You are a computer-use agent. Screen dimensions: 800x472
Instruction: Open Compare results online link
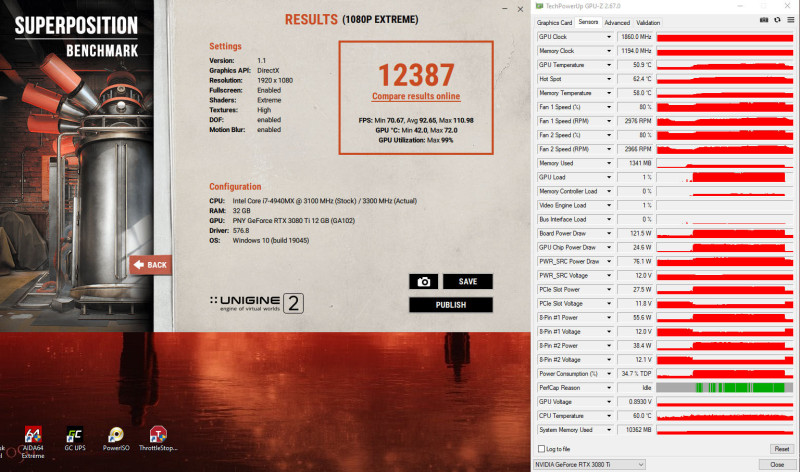[x=416, y=96]
